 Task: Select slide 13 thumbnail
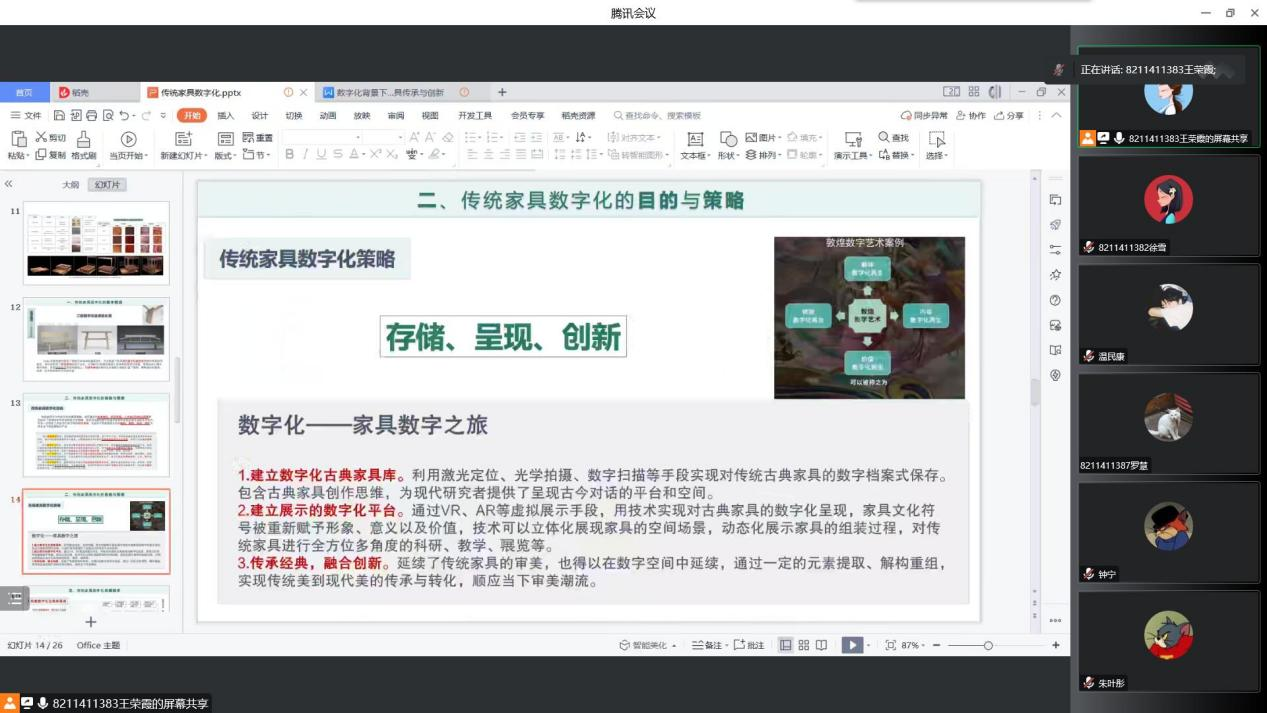(96, 435)
